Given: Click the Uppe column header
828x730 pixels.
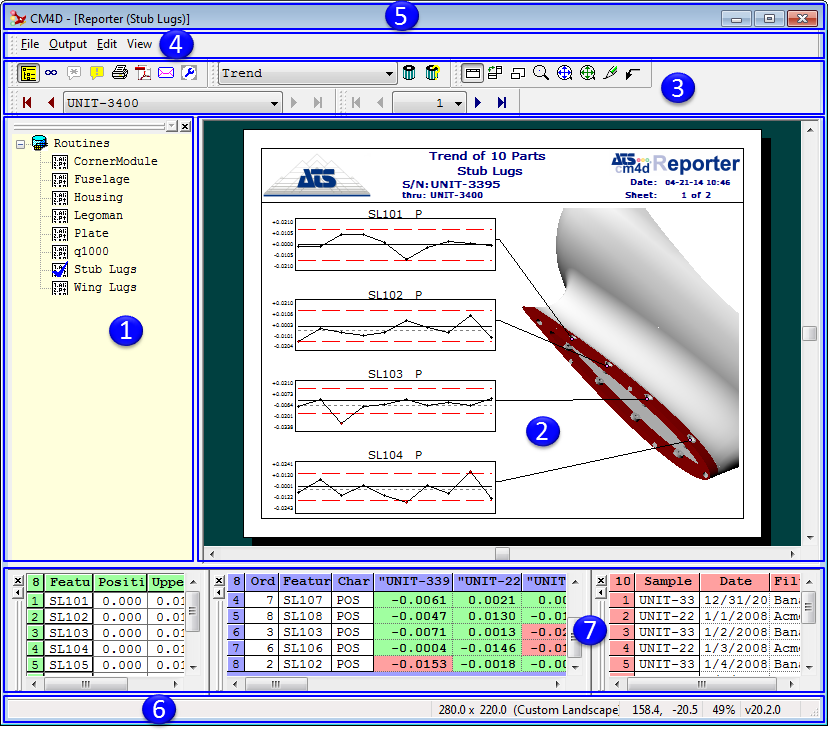Looking at the screenshot, I should [166, 582].
